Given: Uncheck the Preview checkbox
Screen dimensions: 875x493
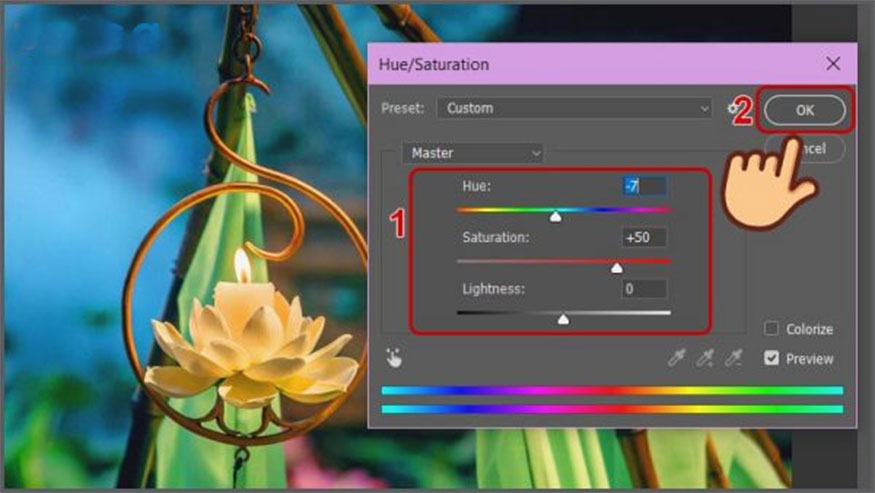Looking at the screenshot, I should click(x=771, y=358).
